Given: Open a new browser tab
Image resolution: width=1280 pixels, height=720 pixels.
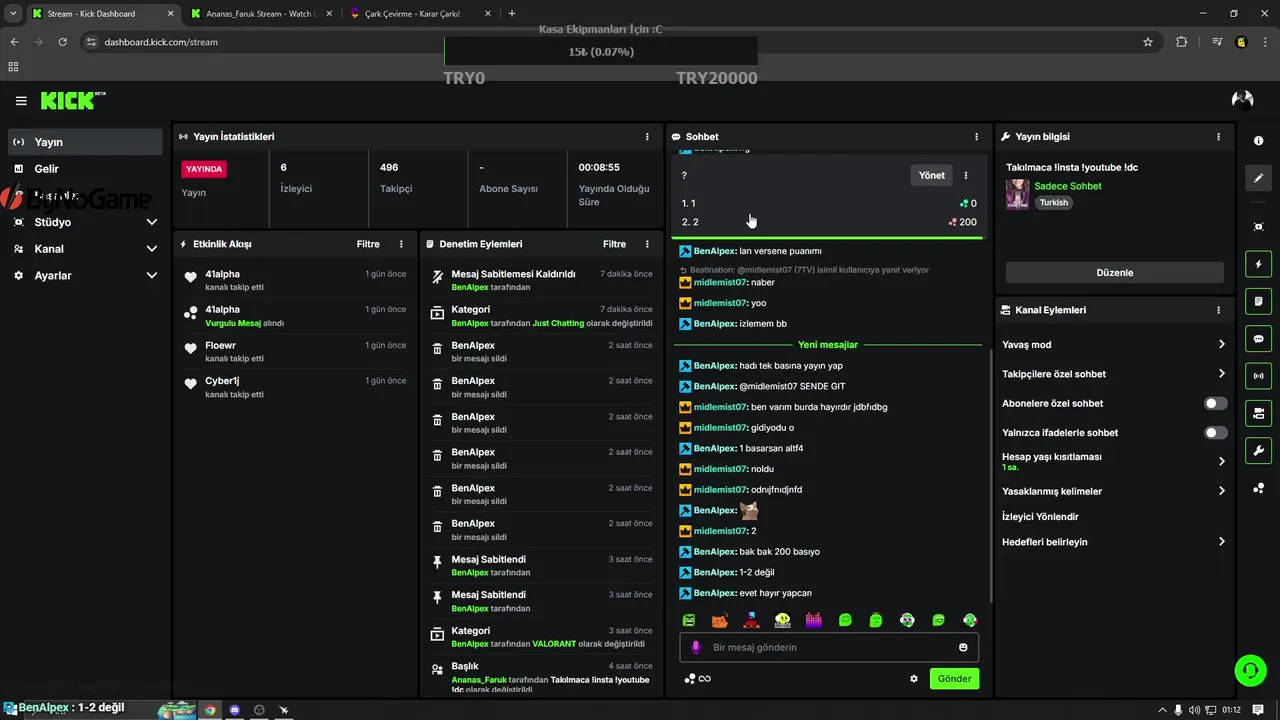Looking at the screenshot, I should pos(512,14).
